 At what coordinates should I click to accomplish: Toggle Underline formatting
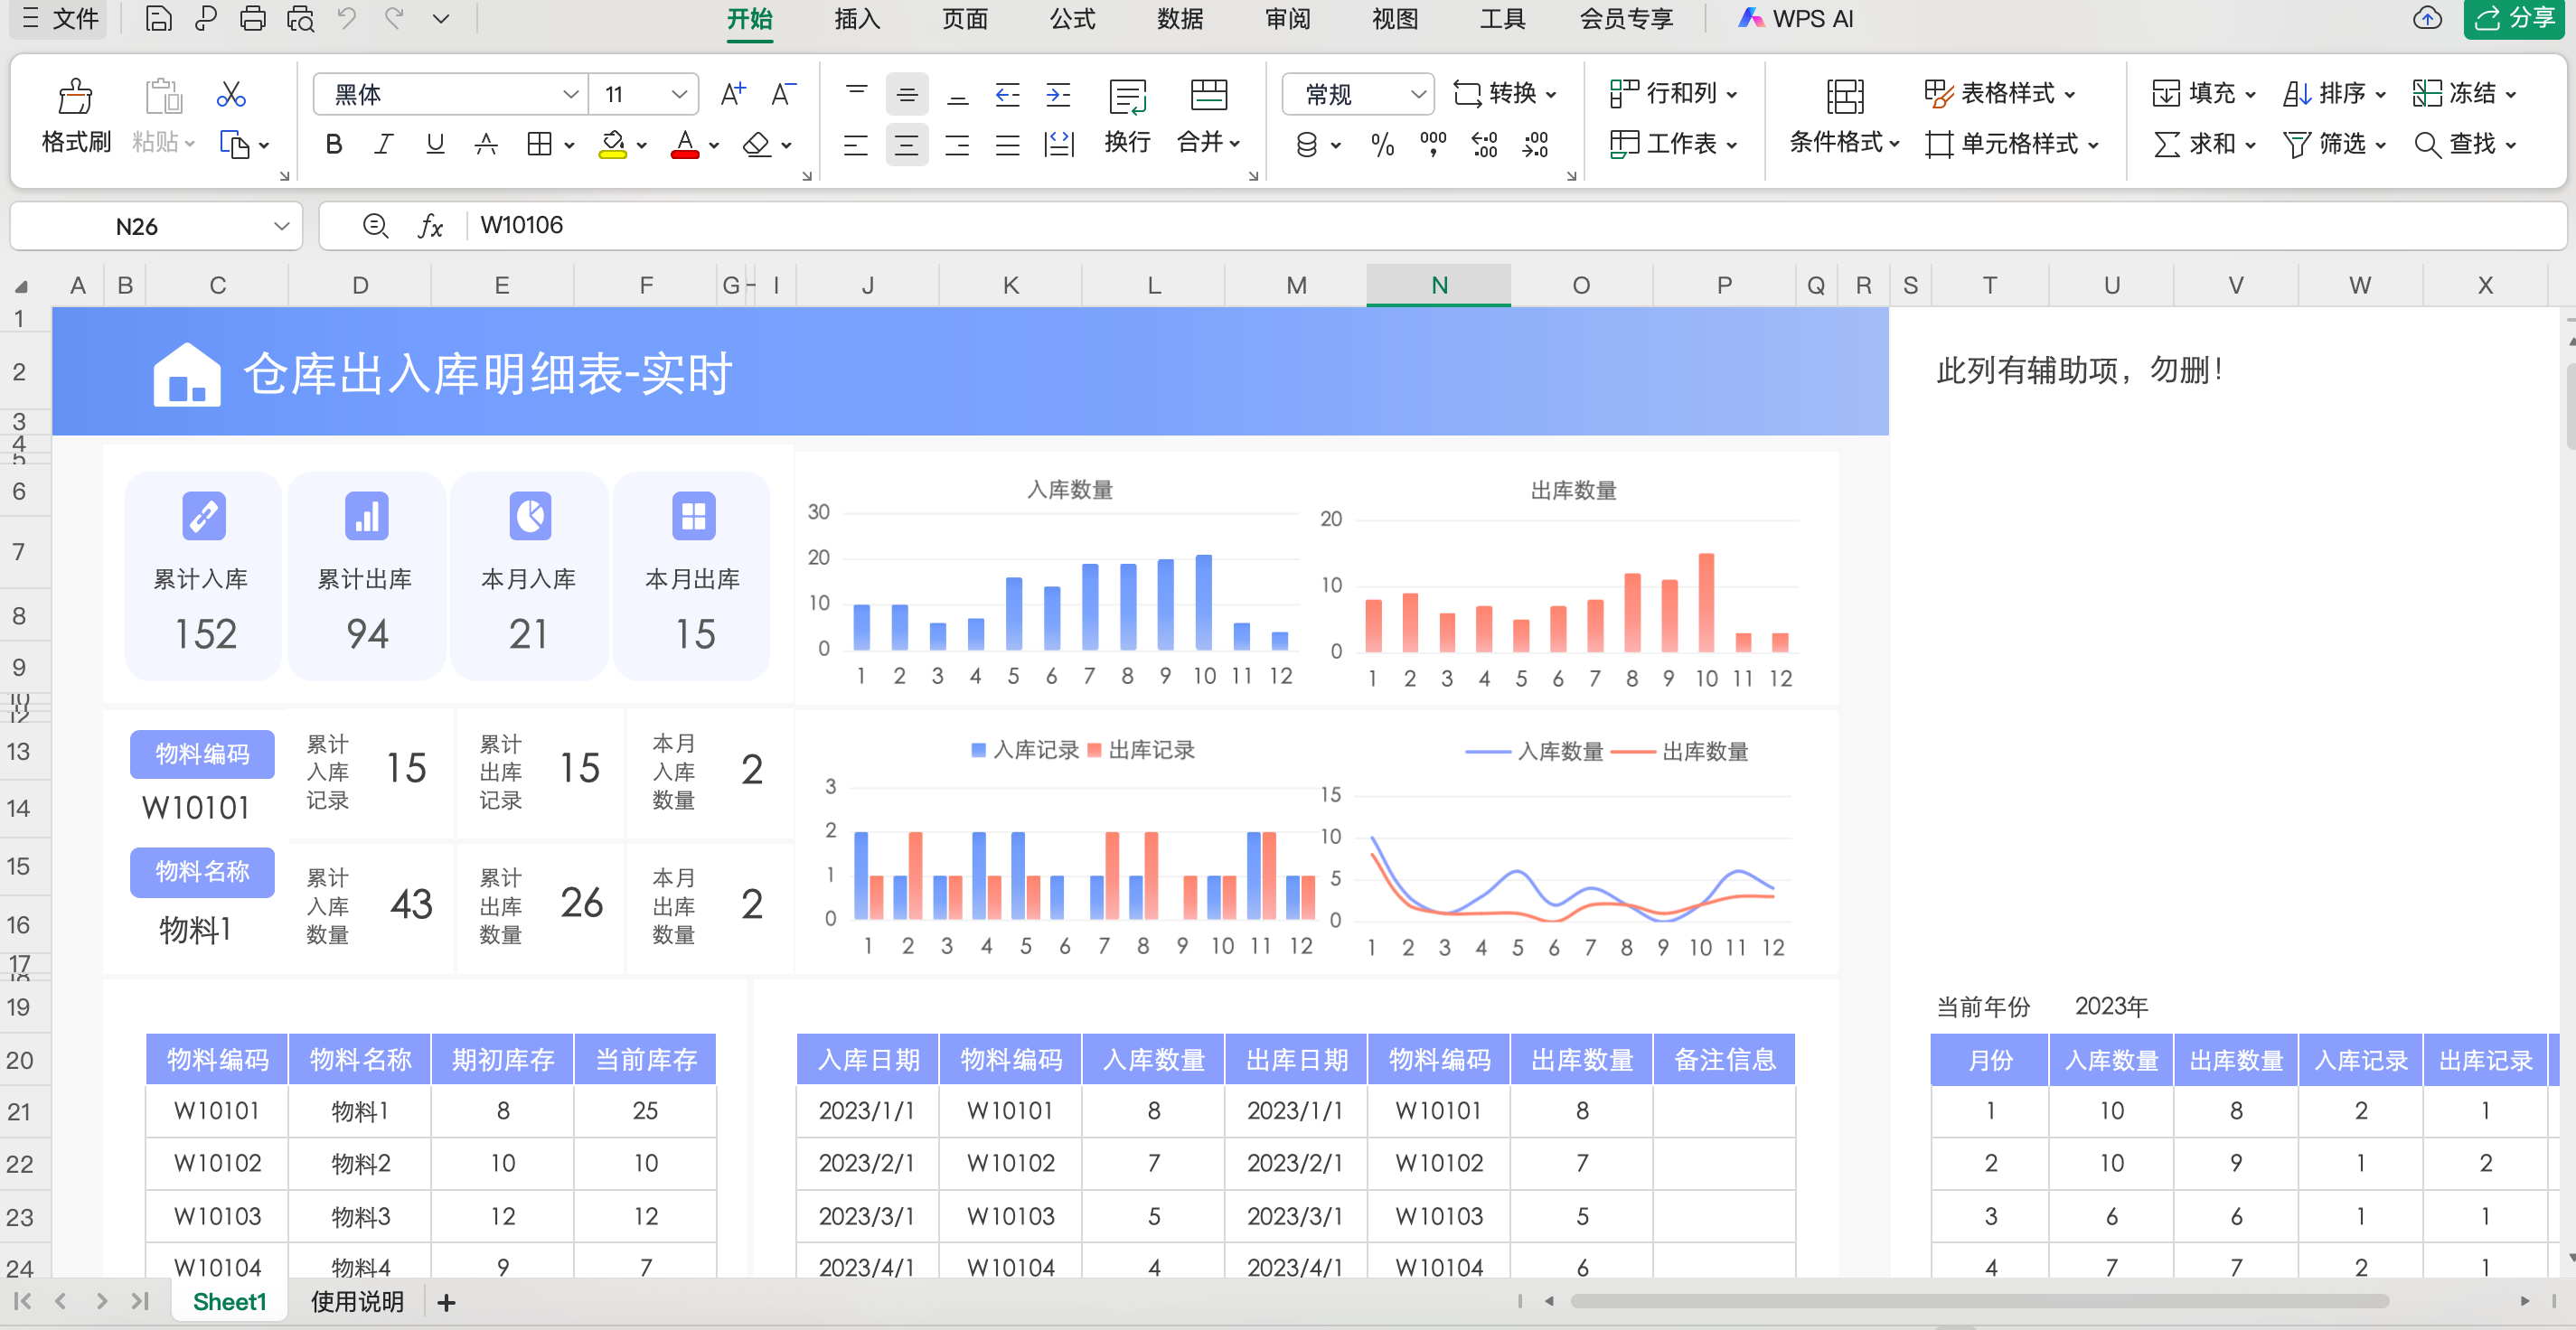pos(434,145)
